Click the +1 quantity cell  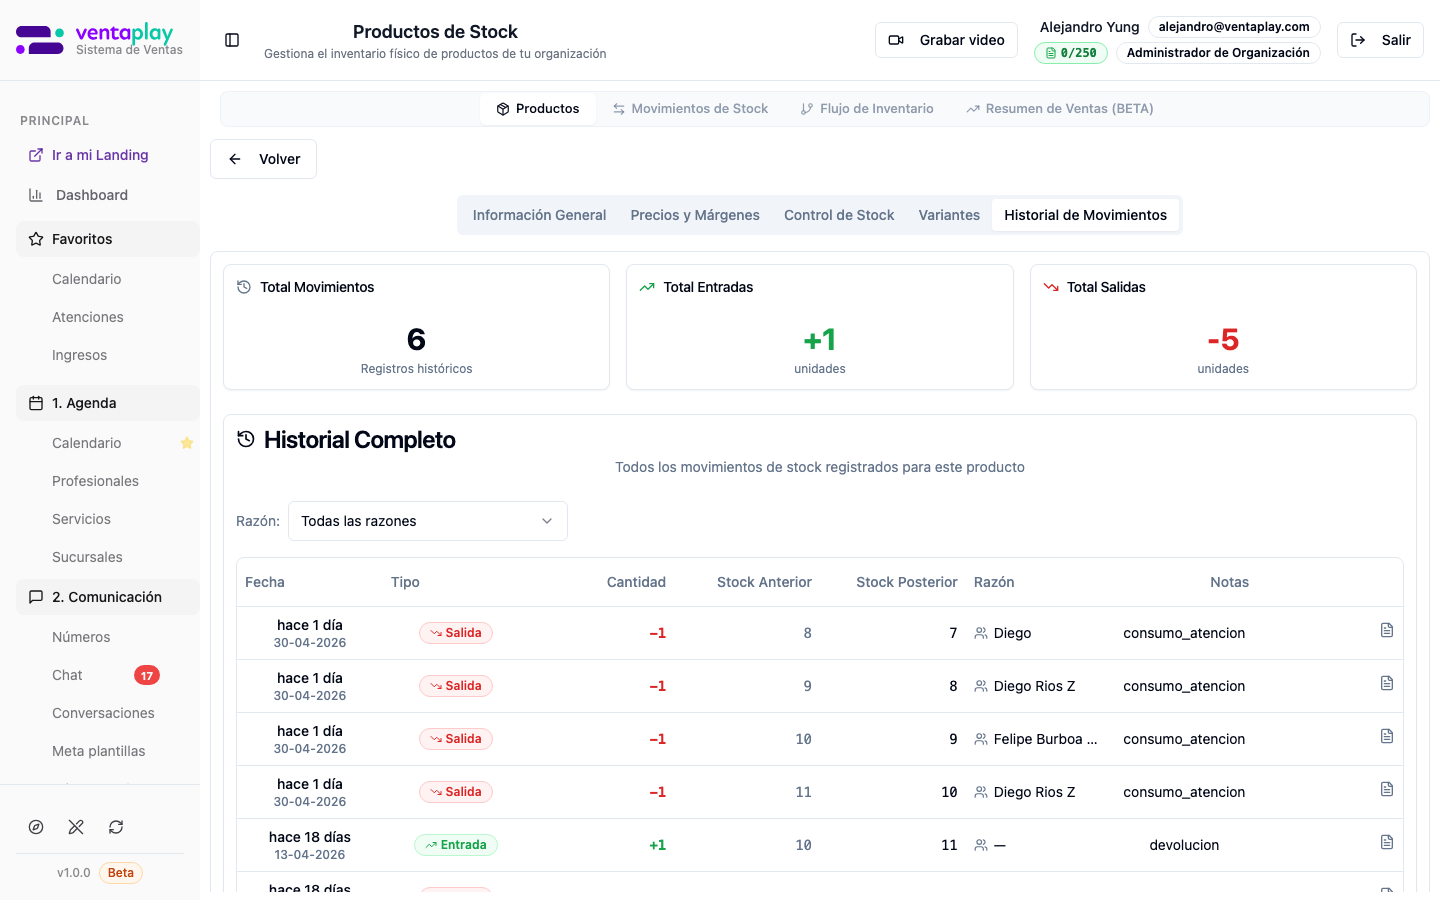coord(657,845)
